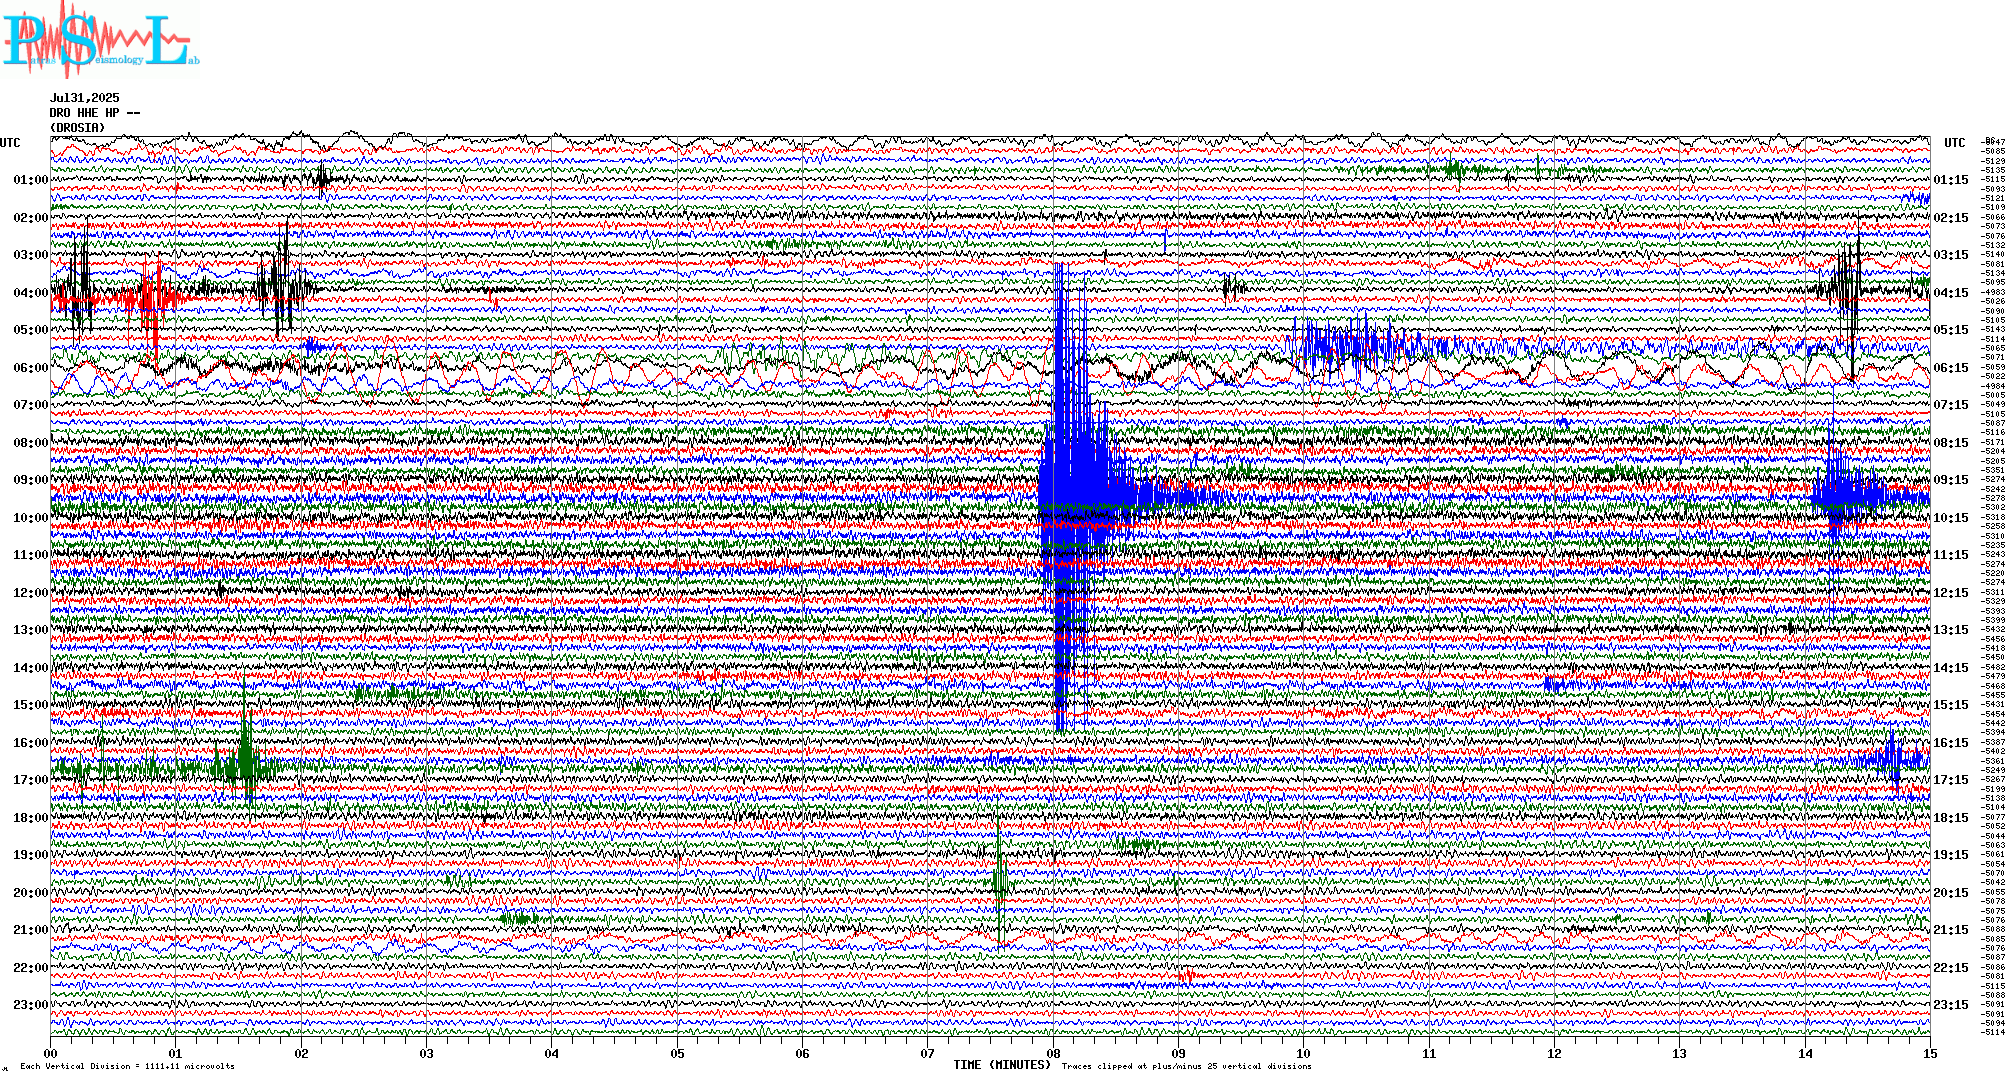Select the "14:00" hour label

tap(31, 668)
